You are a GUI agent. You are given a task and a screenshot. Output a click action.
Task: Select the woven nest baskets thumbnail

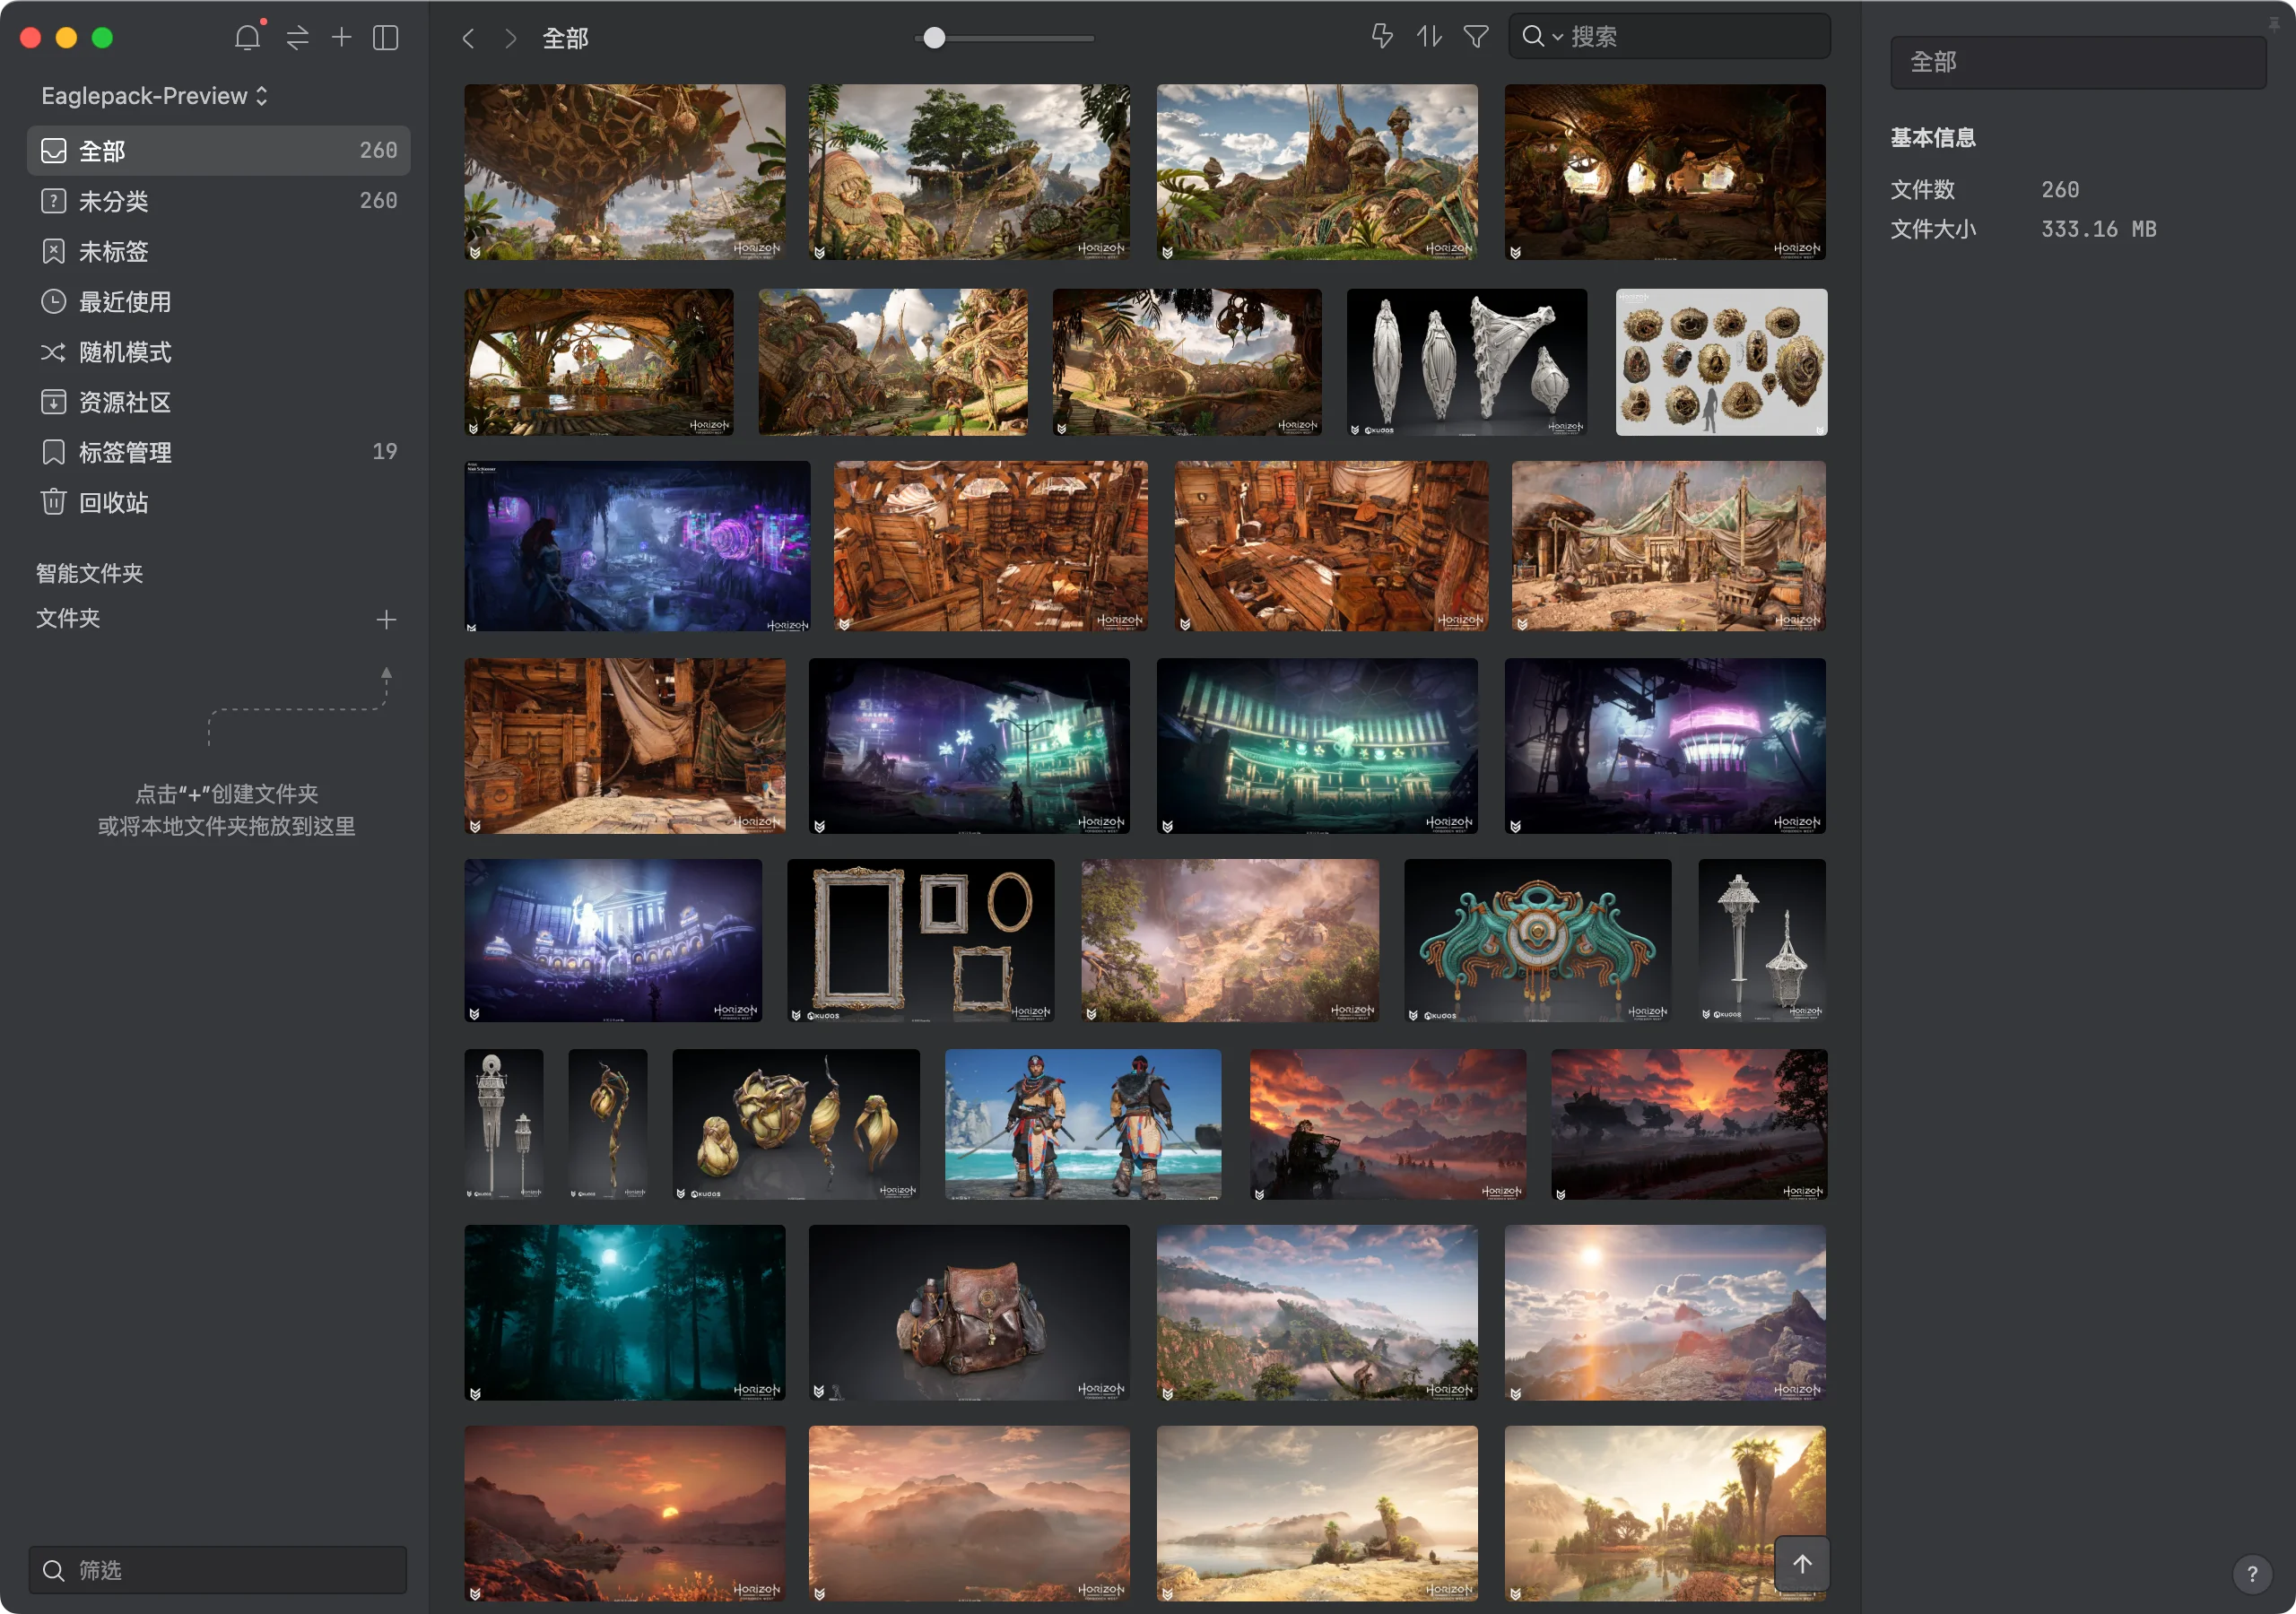coord(1721,362)
